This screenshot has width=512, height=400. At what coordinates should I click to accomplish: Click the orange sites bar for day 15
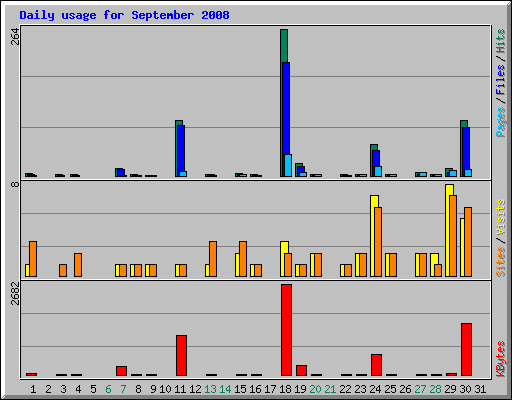243,259
